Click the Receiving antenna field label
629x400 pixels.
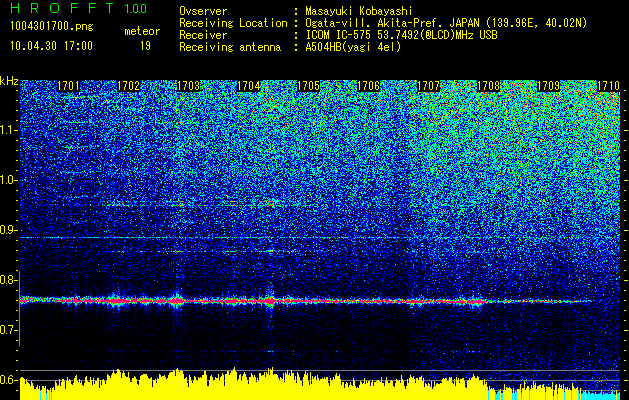coord(230,47)
